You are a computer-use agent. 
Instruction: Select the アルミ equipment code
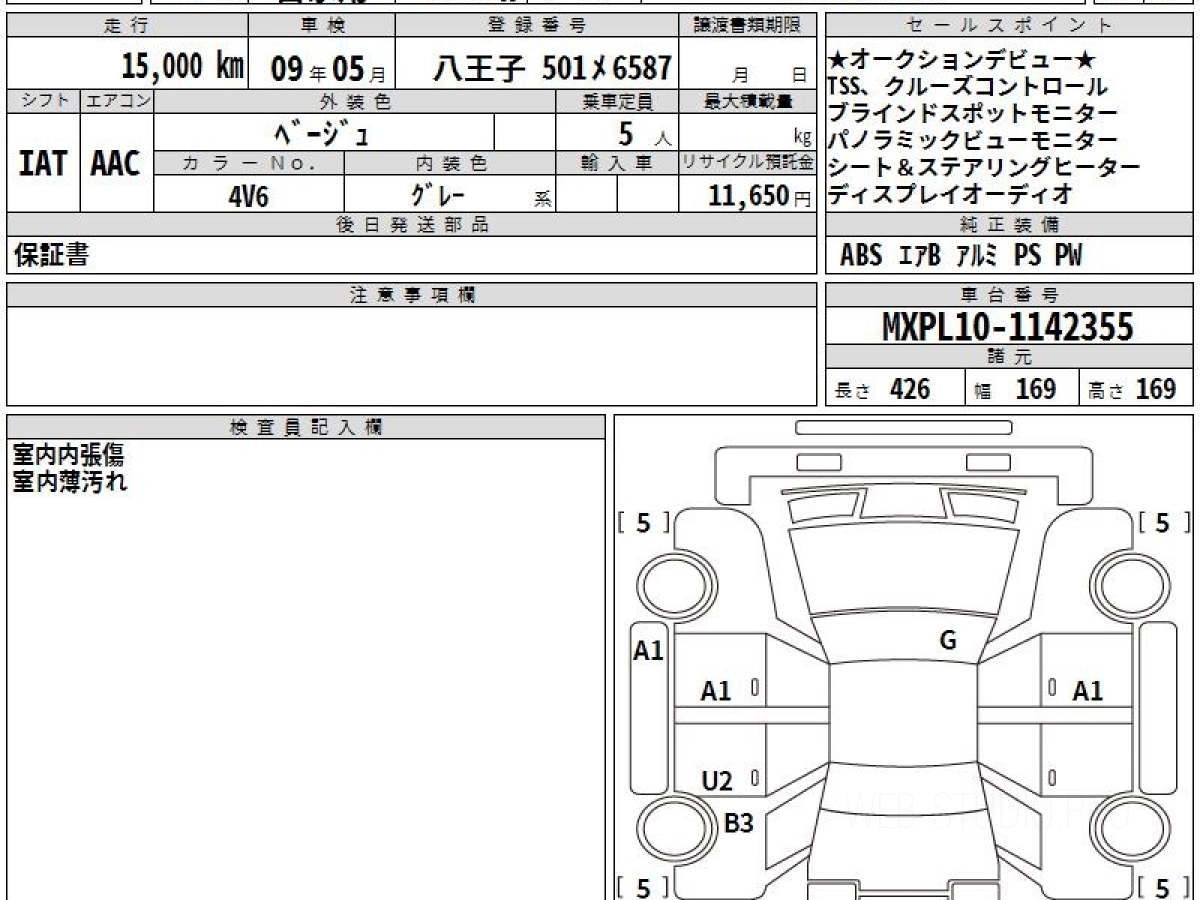click(977, 255)
